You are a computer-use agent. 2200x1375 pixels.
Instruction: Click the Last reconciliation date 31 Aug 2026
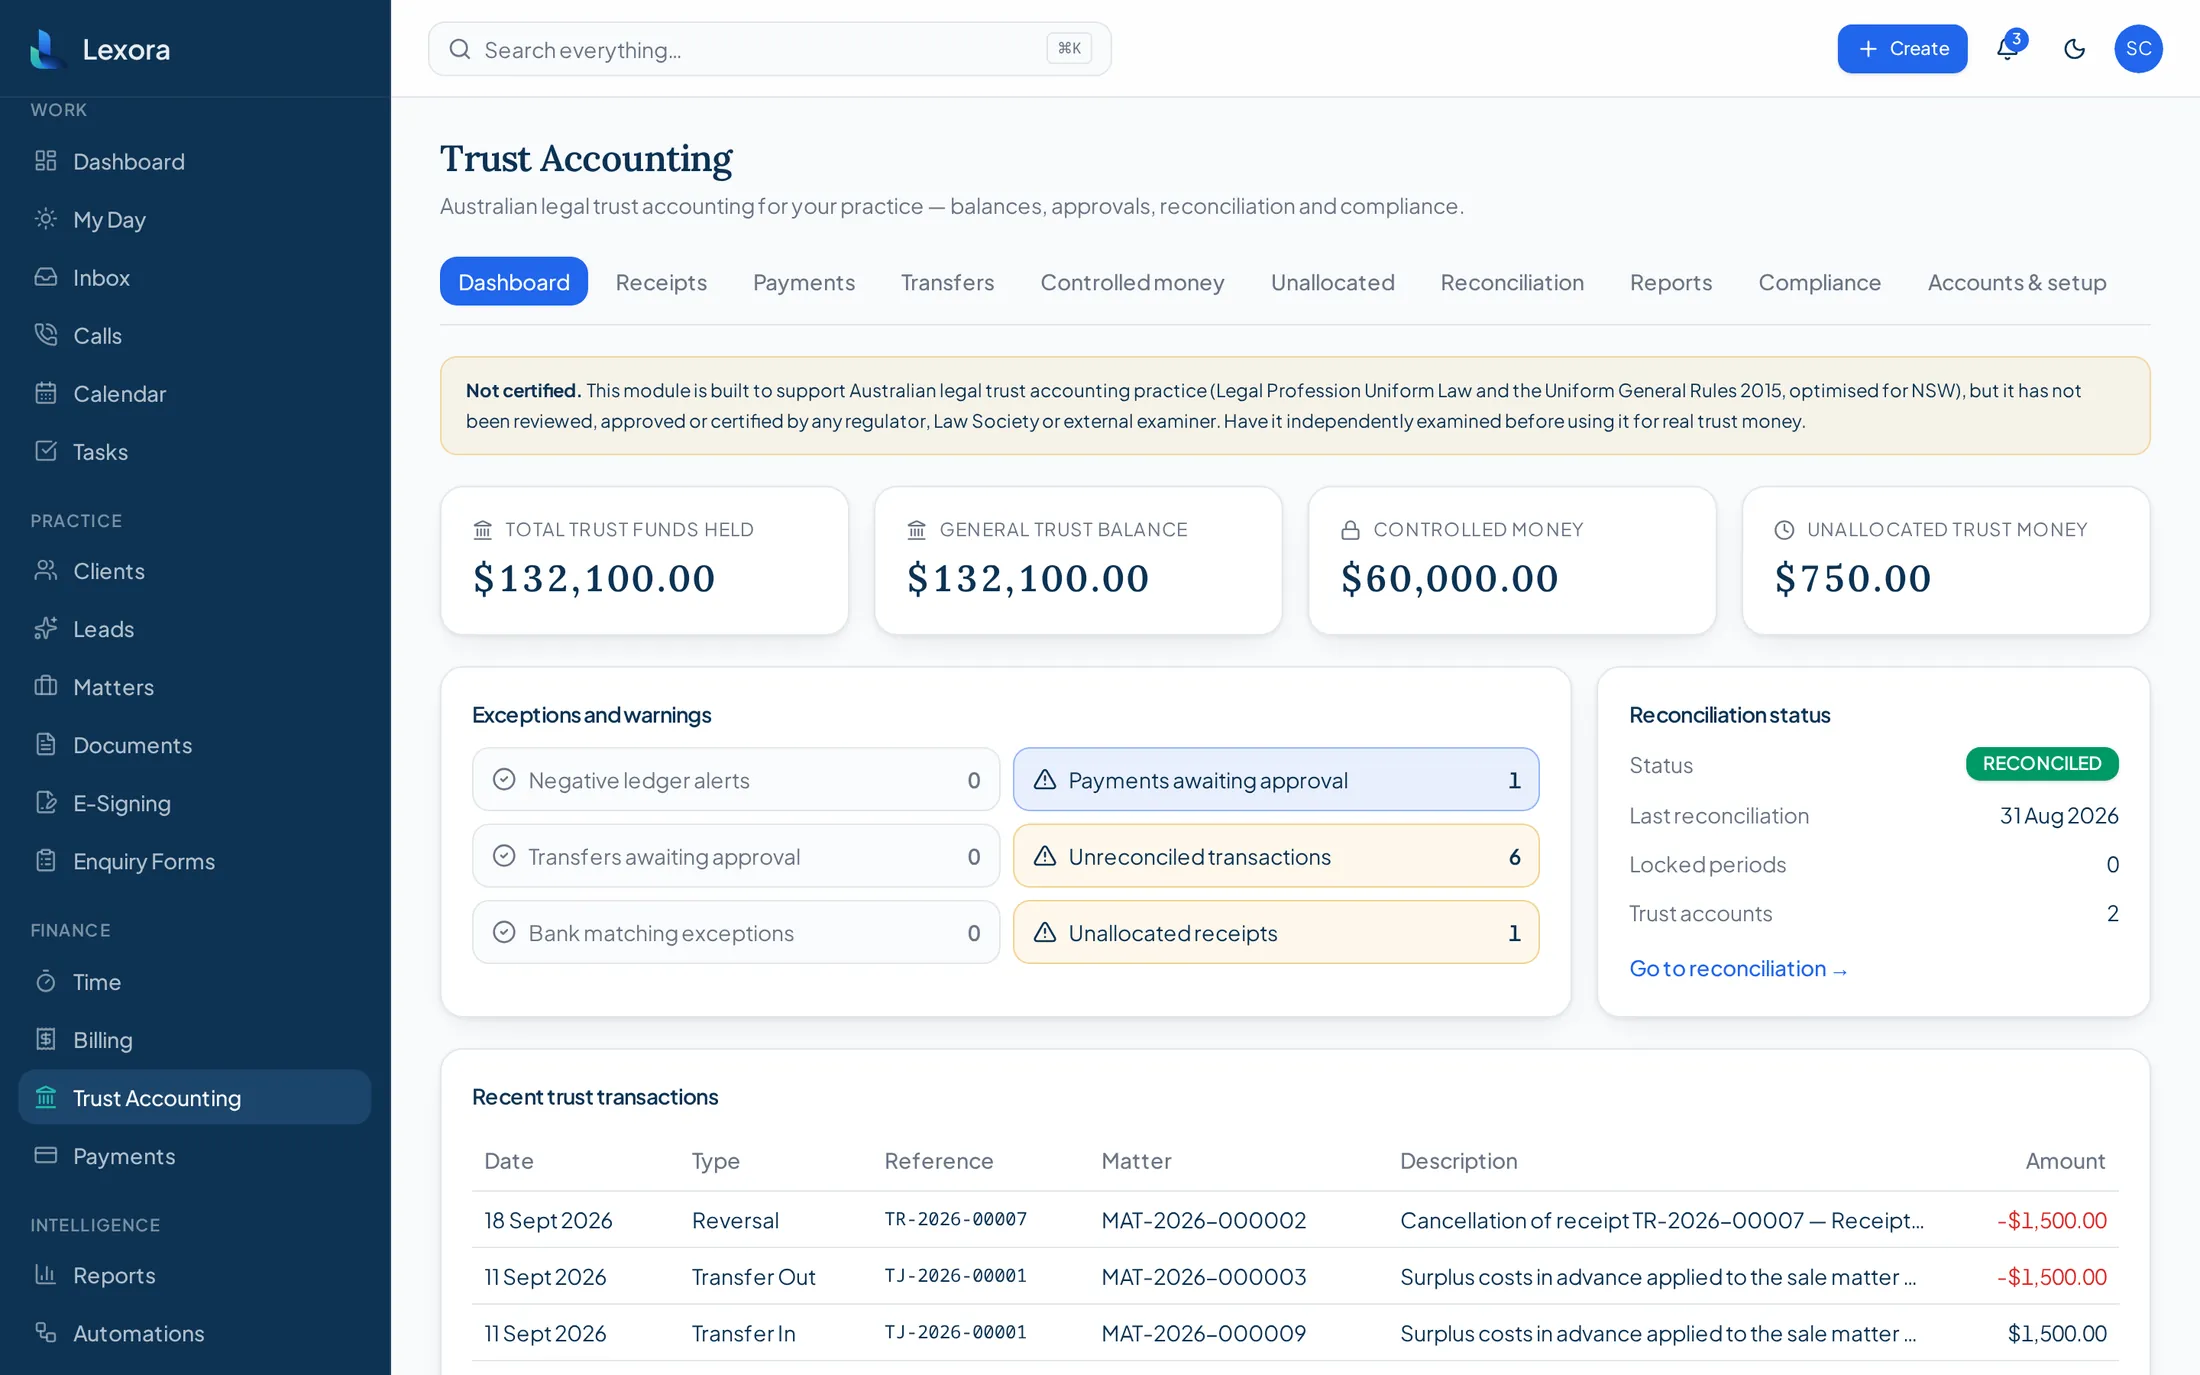tap(2059, 815)
